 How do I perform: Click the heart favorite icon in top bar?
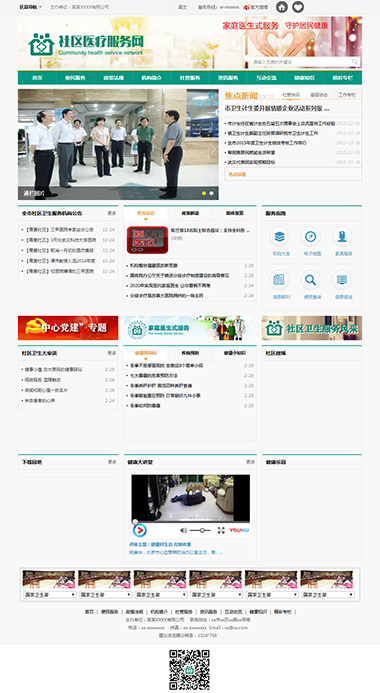click(x=298, y=7)
